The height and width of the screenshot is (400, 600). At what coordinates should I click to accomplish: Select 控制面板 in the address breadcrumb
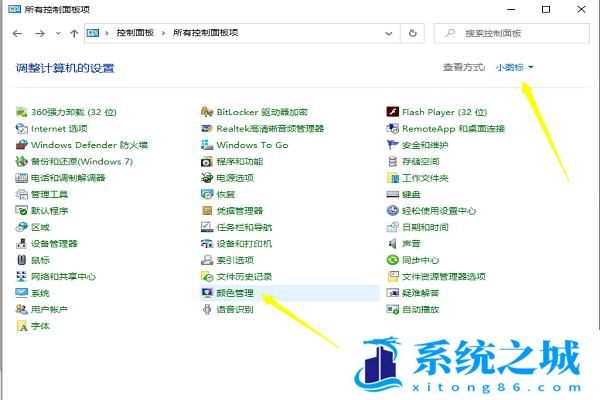135,33
